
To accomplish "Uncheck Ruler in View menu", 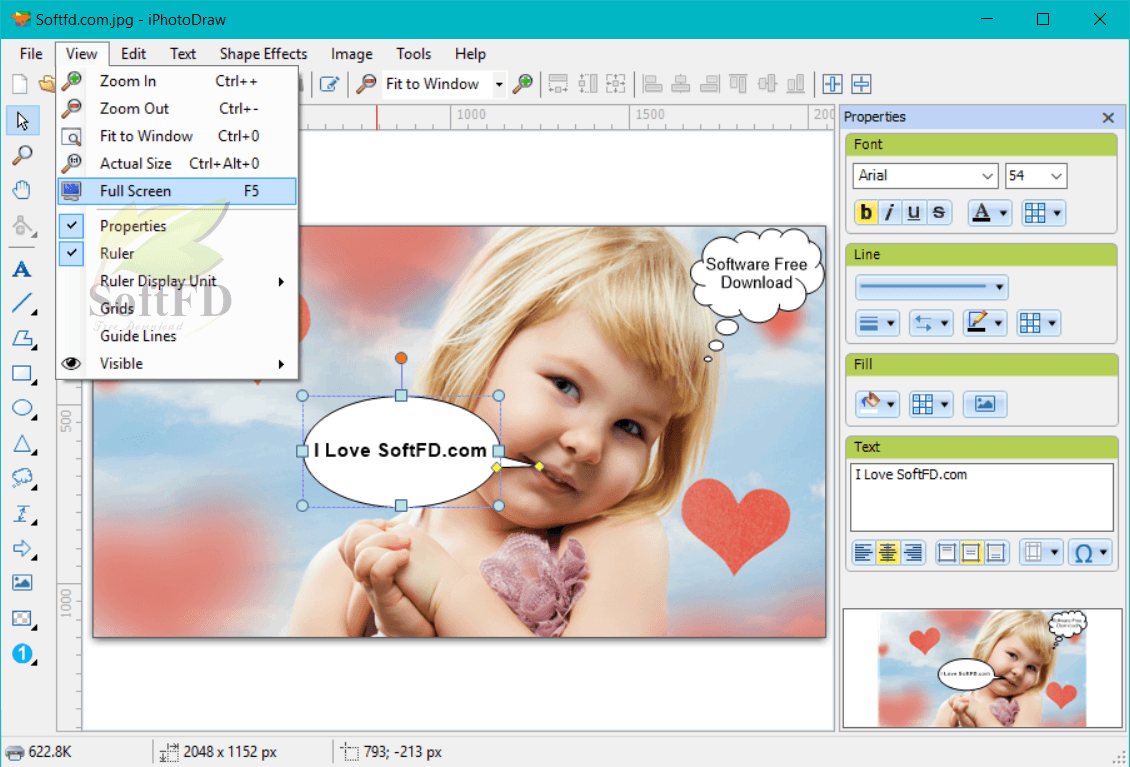I will click(x=177, y=253).
